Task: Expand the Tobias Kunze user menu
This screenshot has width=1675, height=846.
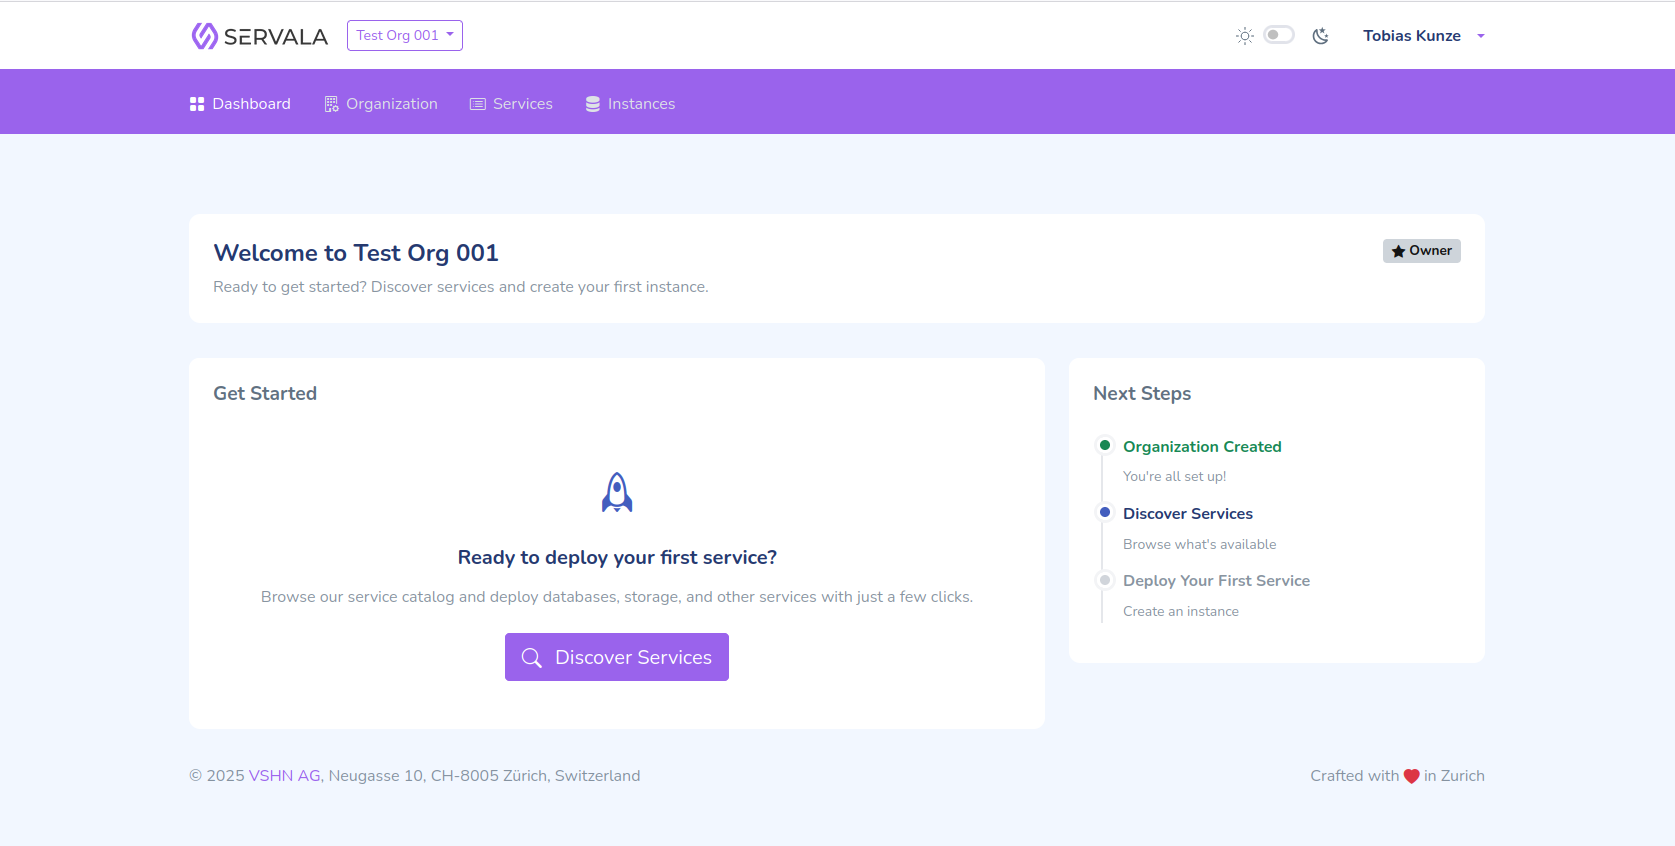Action: [1411, 36]
